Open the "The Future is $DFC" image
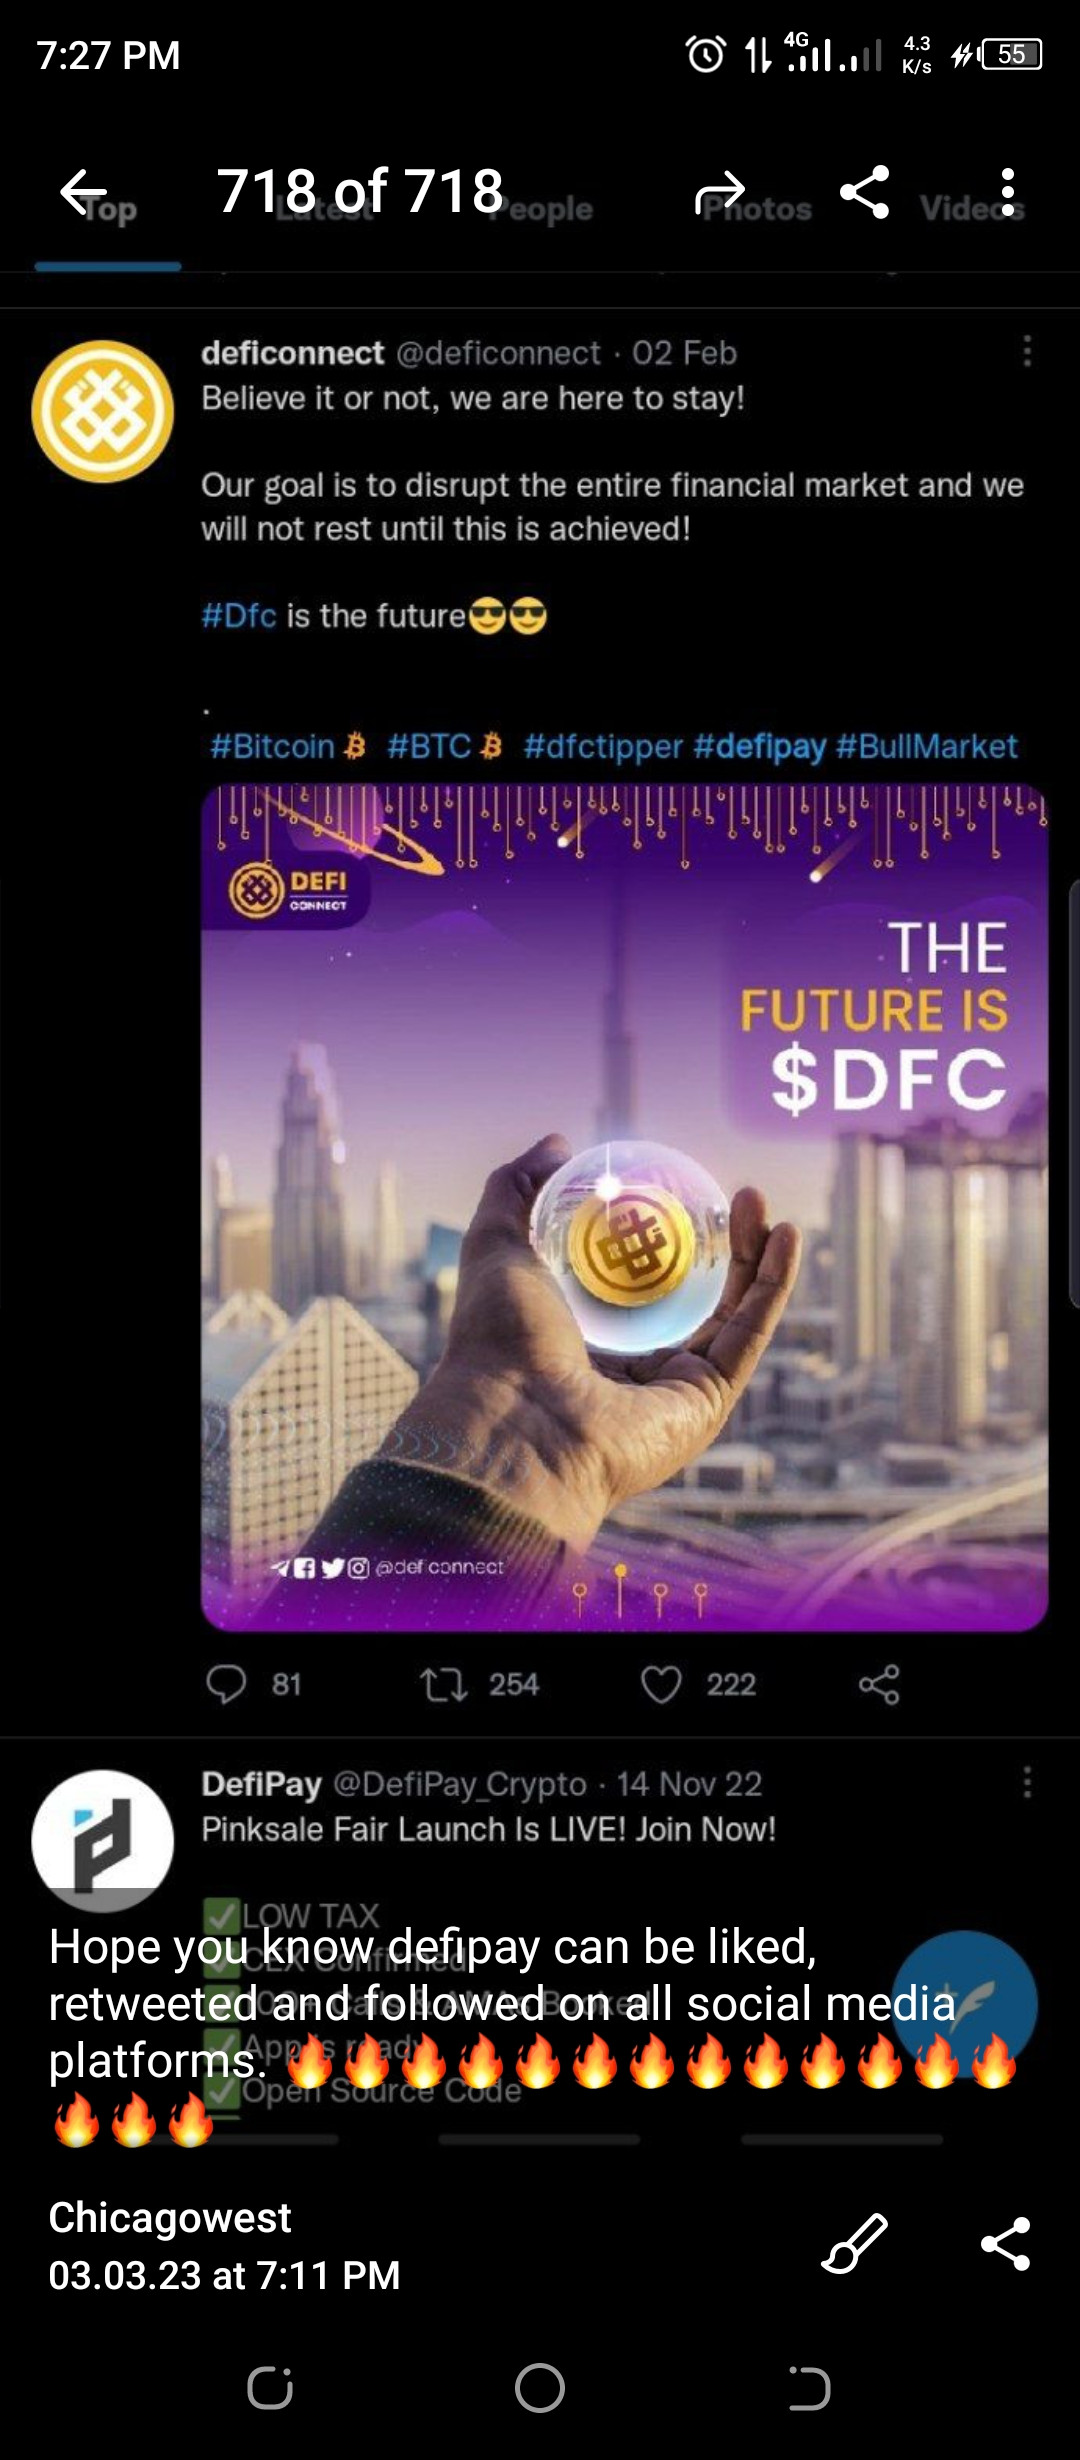The width and height of the screenshot is (1080, 2460). pos(625,1208)
